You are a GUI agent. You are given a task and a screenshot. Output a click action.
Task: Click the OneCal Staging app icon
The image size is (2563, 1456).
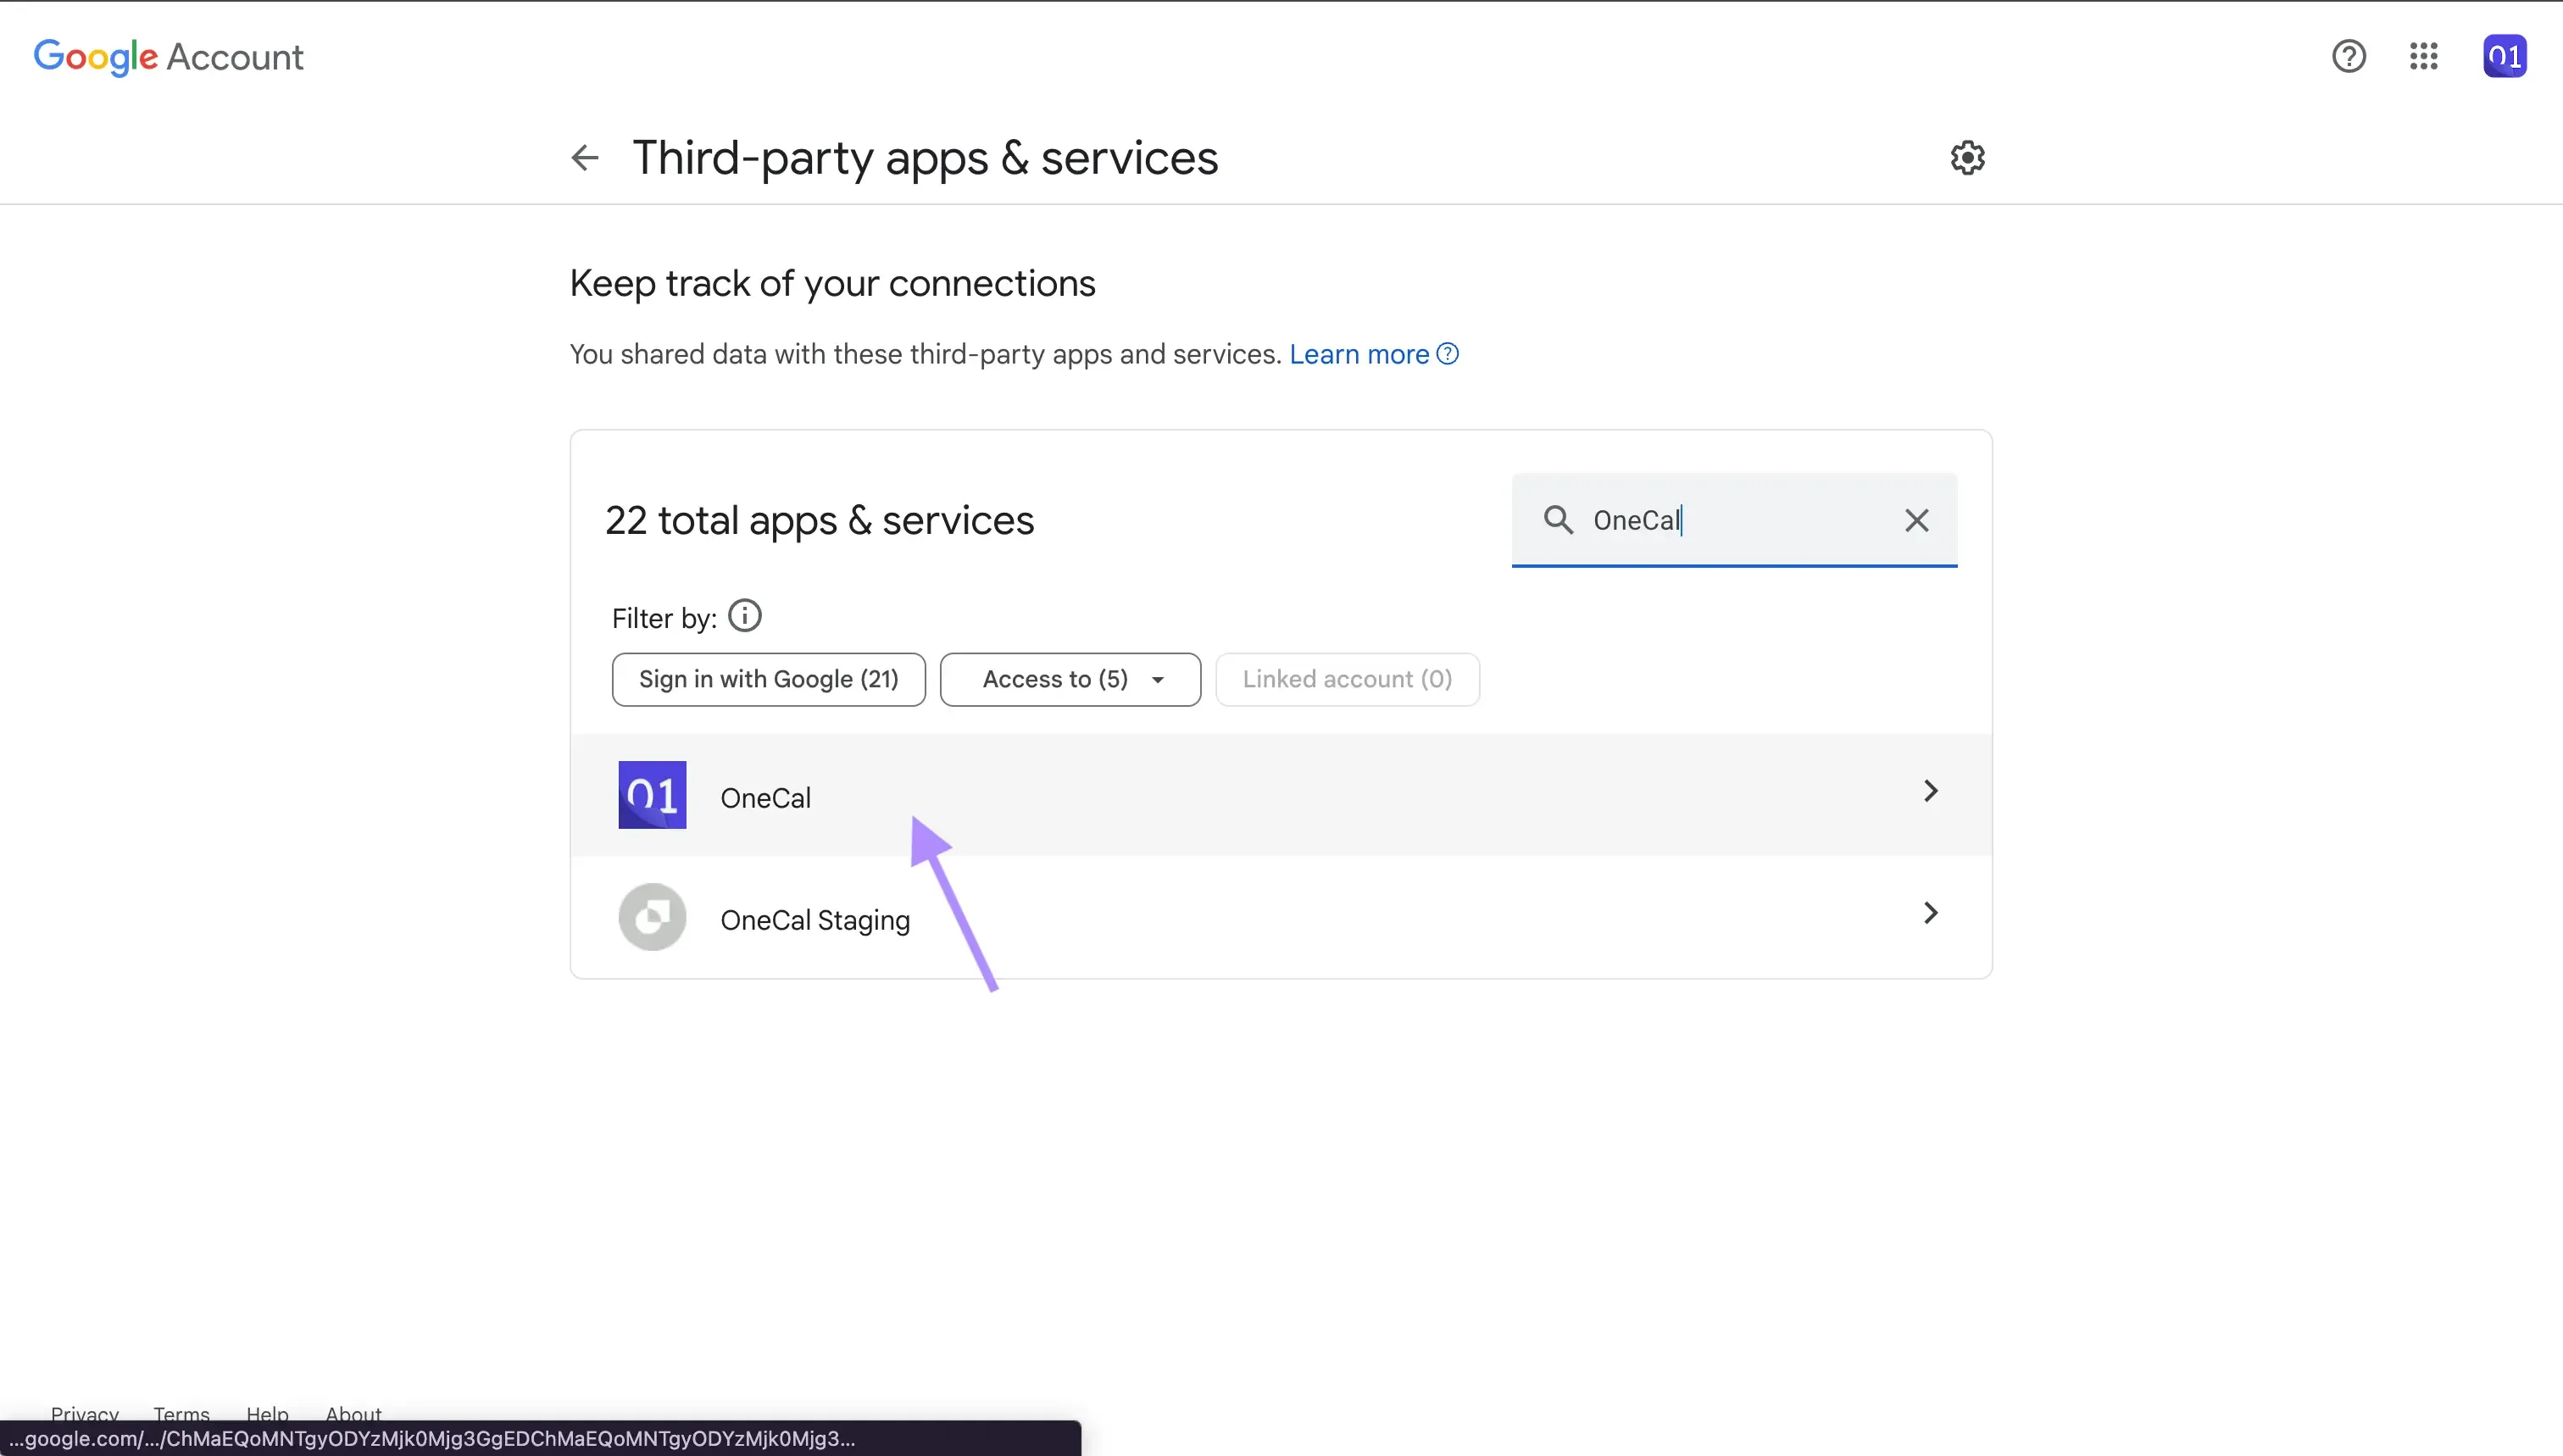coord(651,916)
